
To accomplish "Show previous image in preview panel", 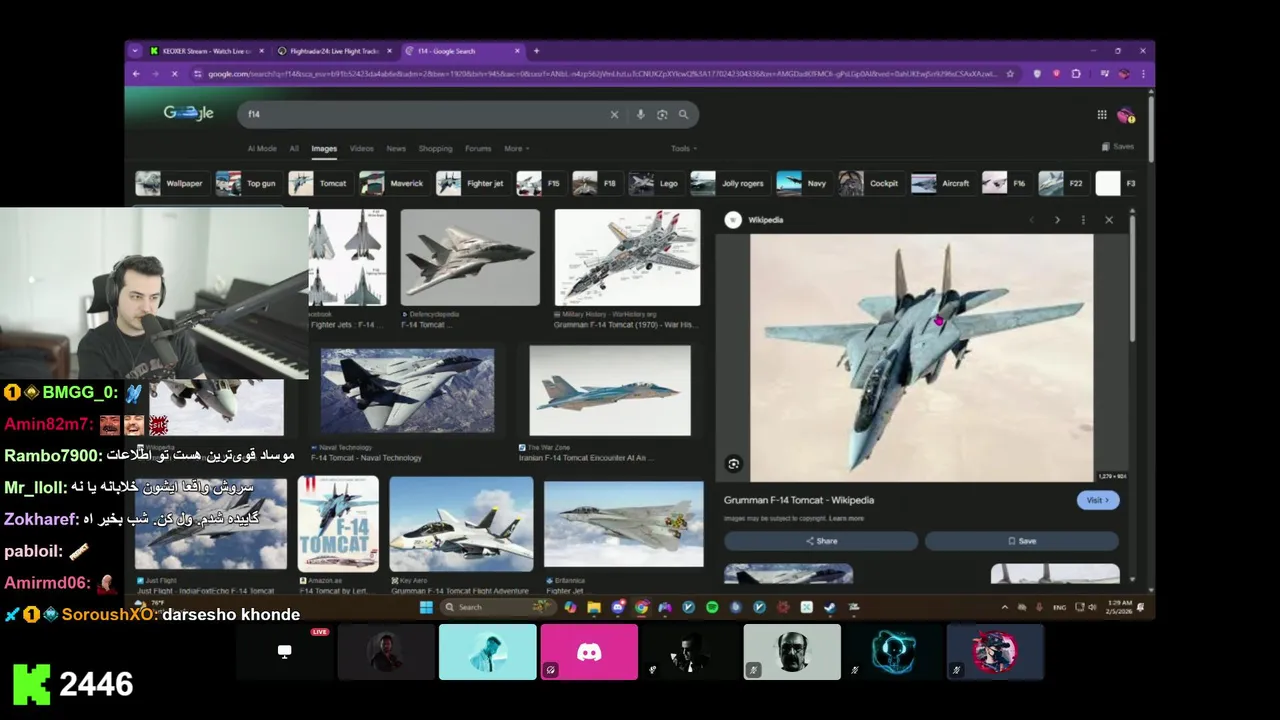I will (1032, 220).
